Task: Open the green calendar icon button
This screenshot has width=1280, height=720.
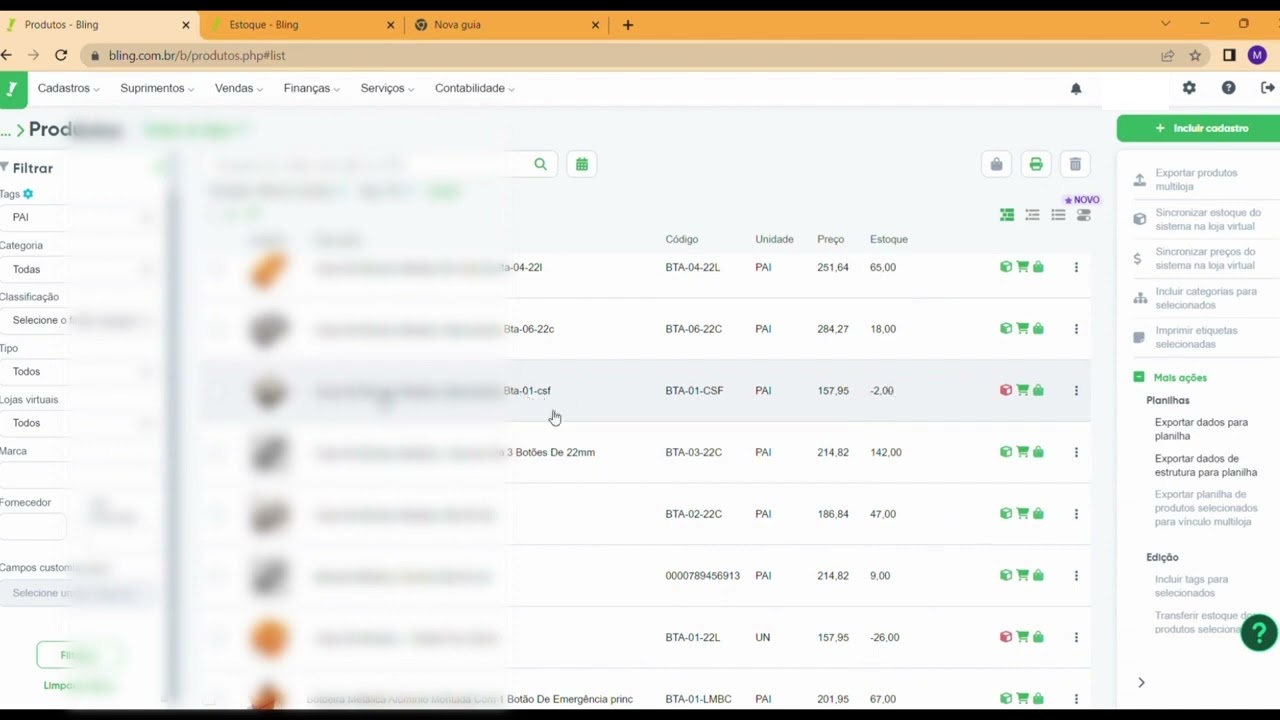Action: pyautogui.click(x=581, y=164)
